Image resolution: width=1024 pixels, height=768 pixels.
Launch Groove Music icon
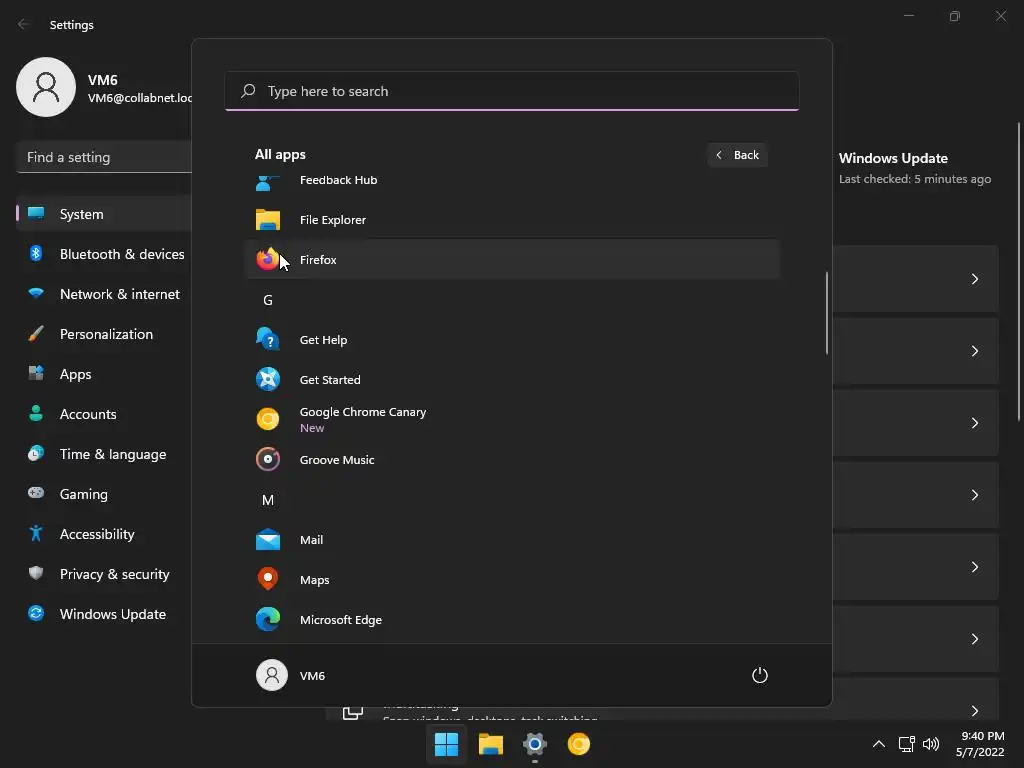point(268,460)
